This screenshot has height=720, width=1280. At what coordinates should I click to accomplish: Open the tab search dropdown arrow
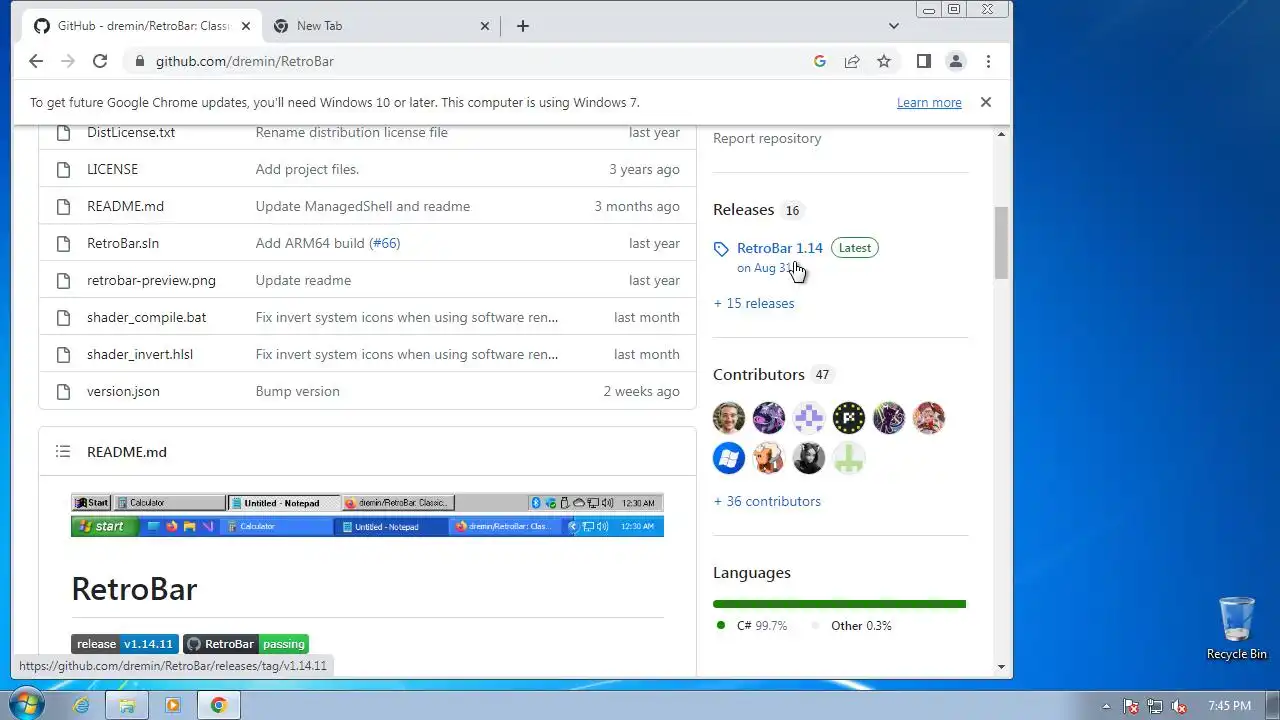[x=894, y=26]
